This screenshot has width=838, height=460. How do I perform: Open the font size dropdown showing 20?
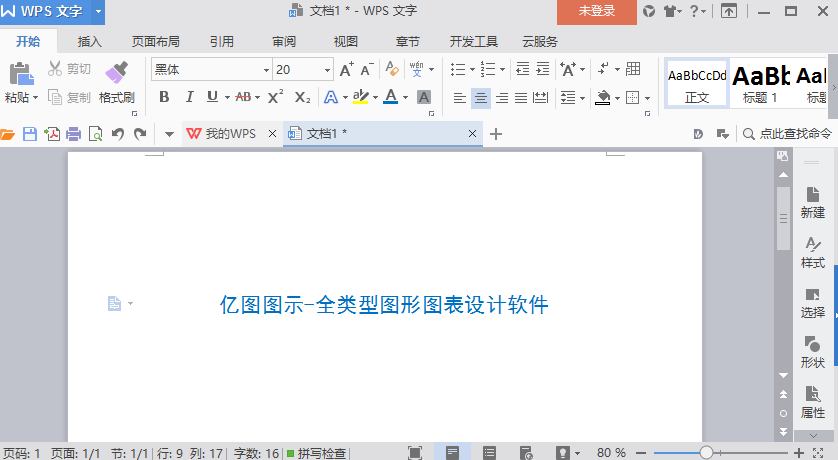point(327,70)
